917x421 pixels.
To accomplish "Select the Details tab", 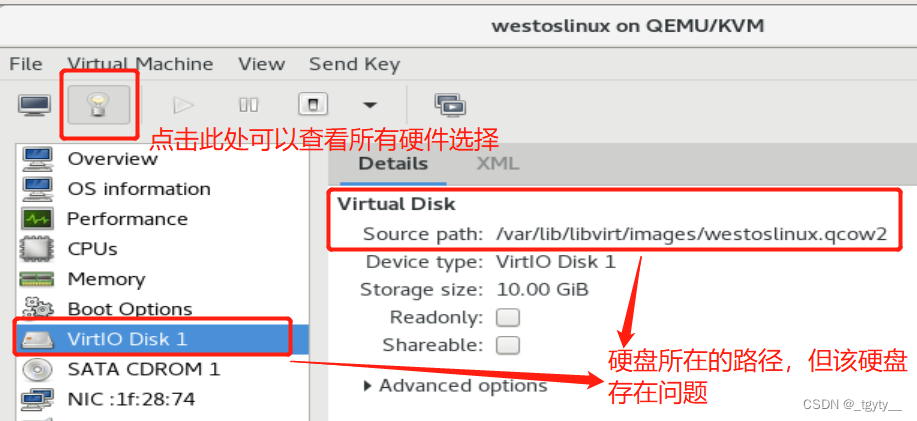I will 393,164.
